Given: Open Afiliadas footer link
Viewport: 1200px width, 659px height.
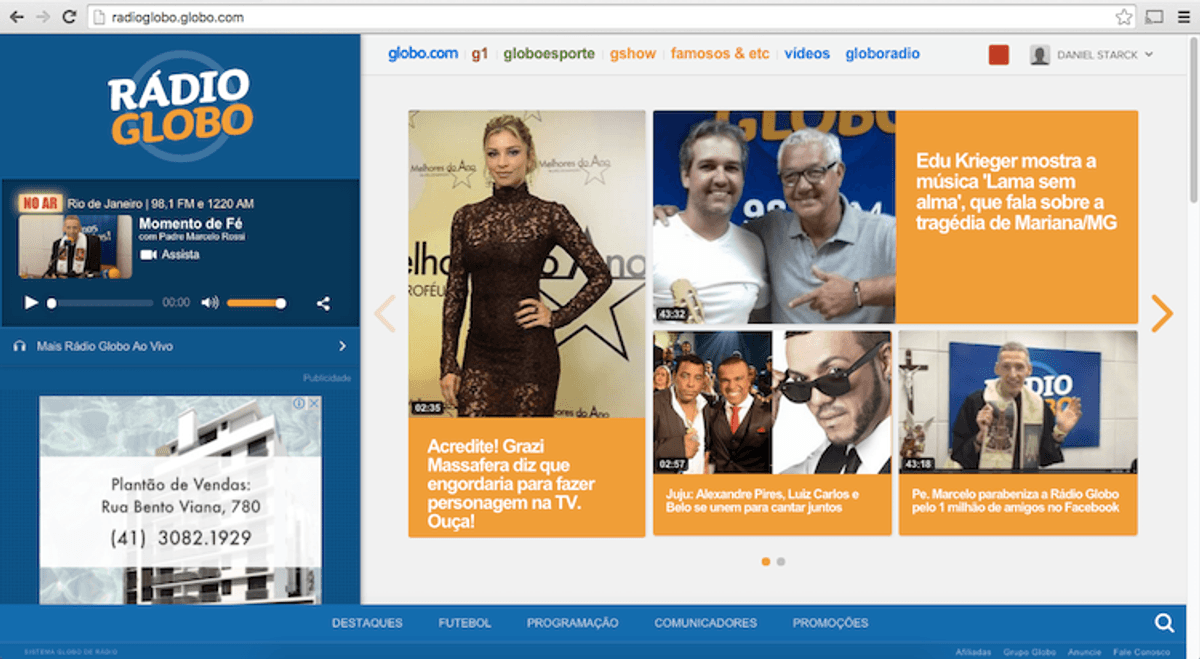Looking at the screenshot, I should coord(974,652).
